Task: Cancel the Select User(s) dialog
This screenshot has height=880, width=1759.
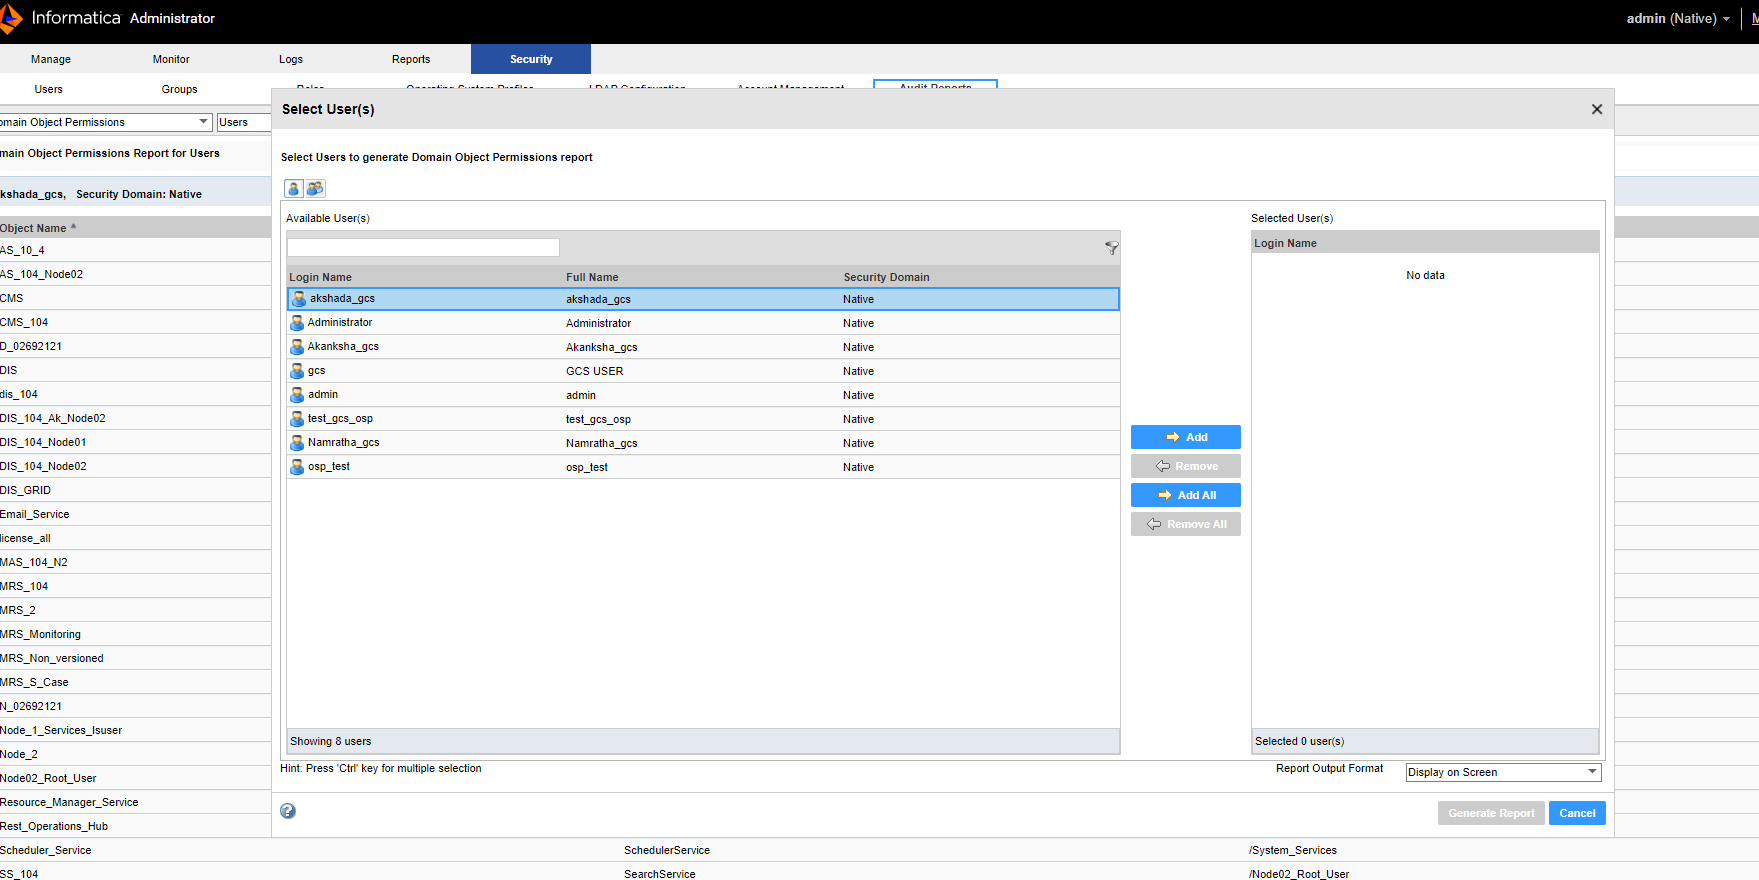Action: click(1577, 813)
